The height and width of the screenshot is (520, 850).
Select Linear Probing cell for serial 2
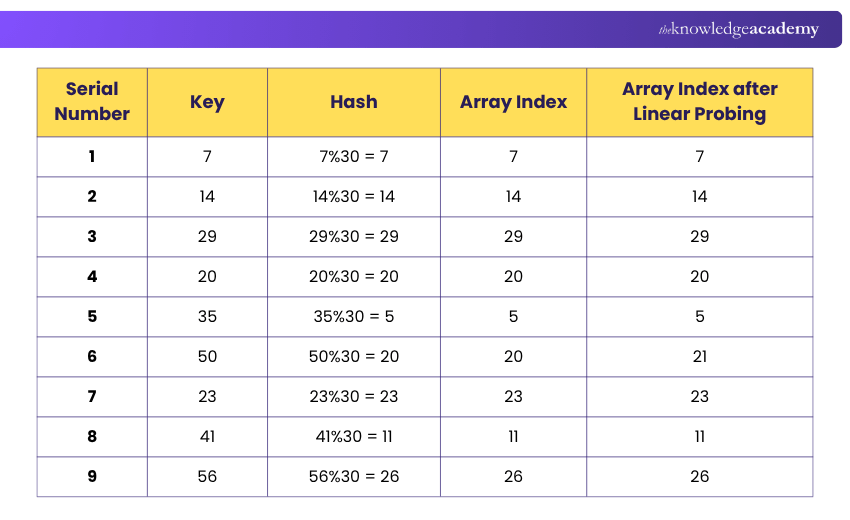coord(699,196)
